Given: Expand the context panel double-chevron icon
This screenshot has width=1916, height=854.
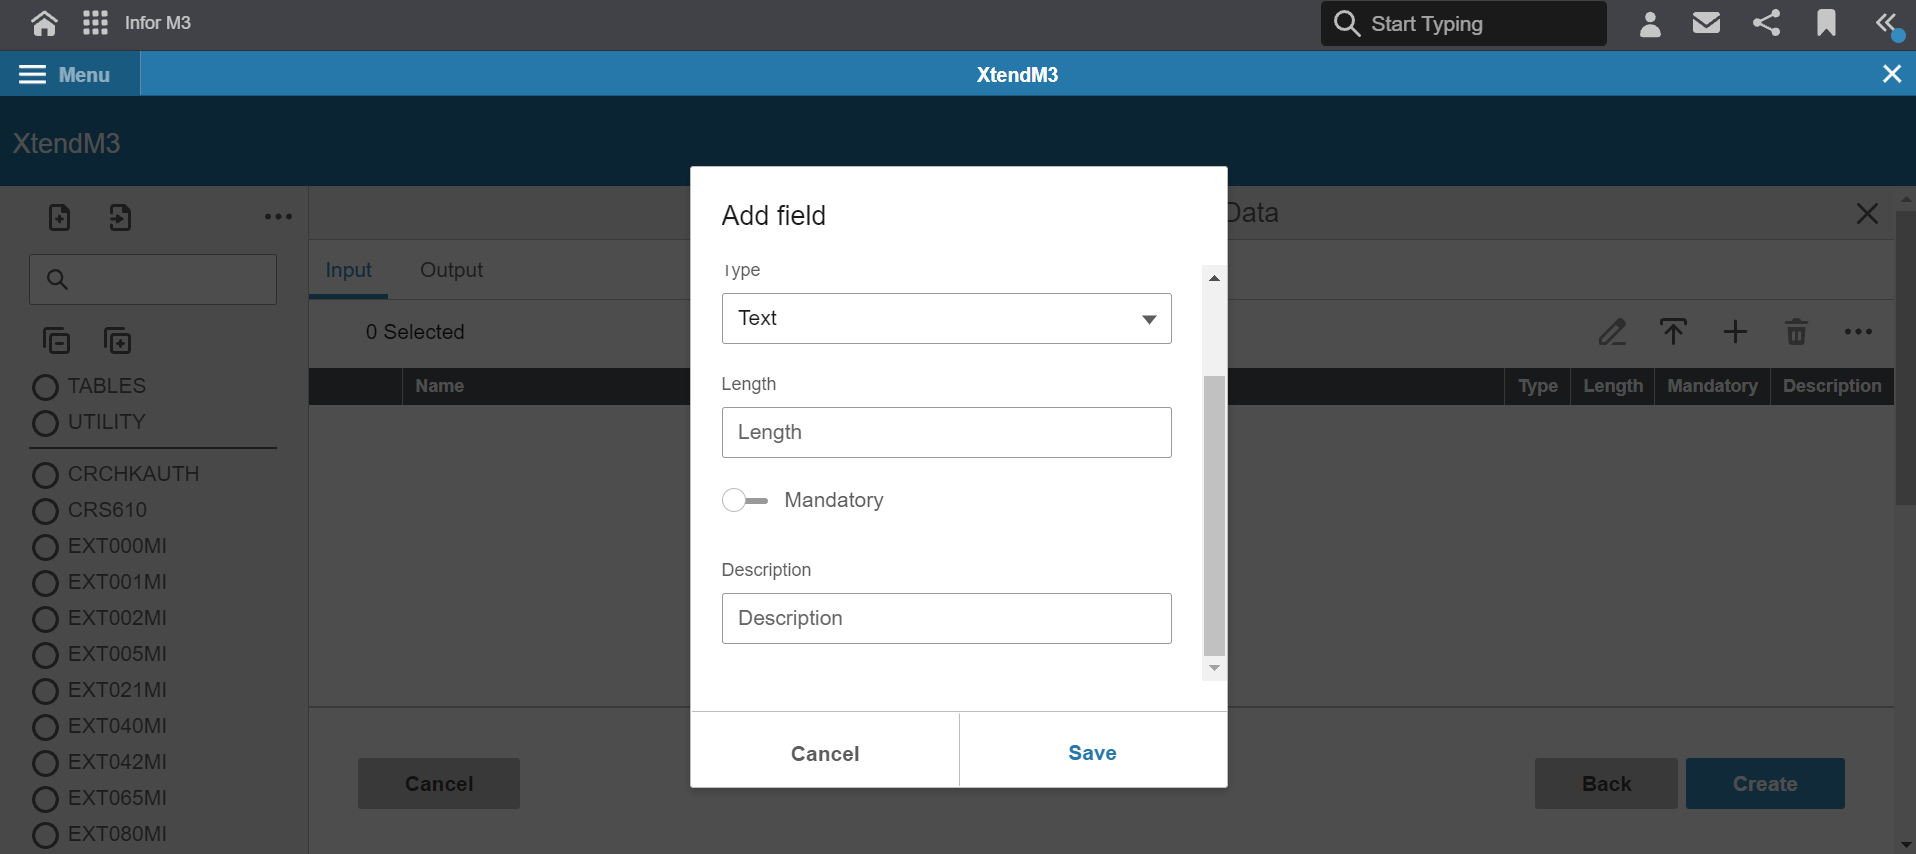Looking at the screenshot, I should [x=1887, y=24].
